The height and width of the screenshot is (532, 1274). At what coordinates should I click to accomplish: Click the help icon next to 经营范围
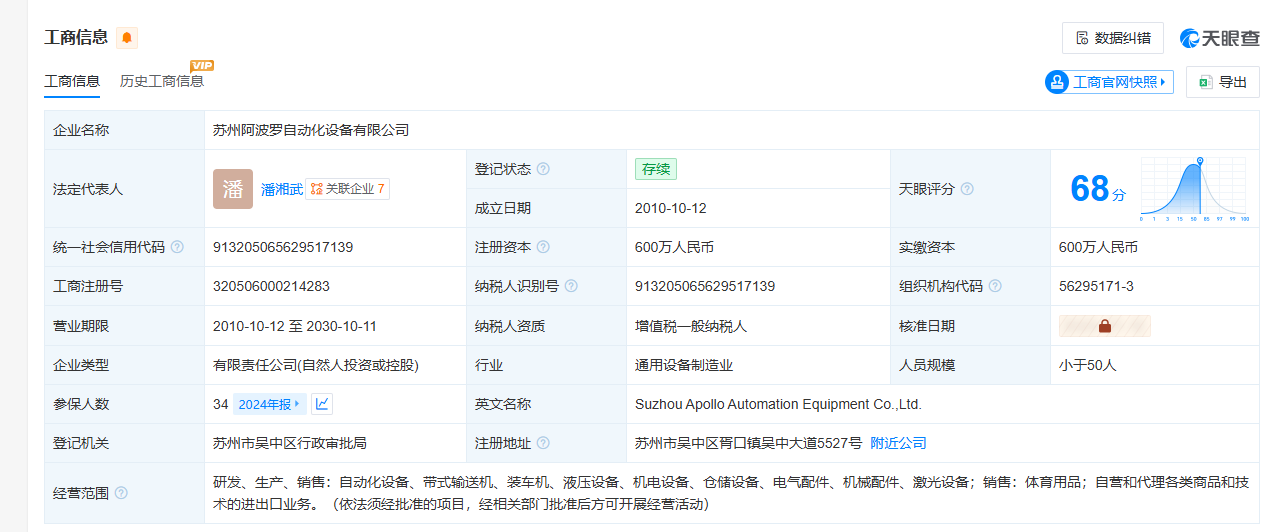click(121, 492)
